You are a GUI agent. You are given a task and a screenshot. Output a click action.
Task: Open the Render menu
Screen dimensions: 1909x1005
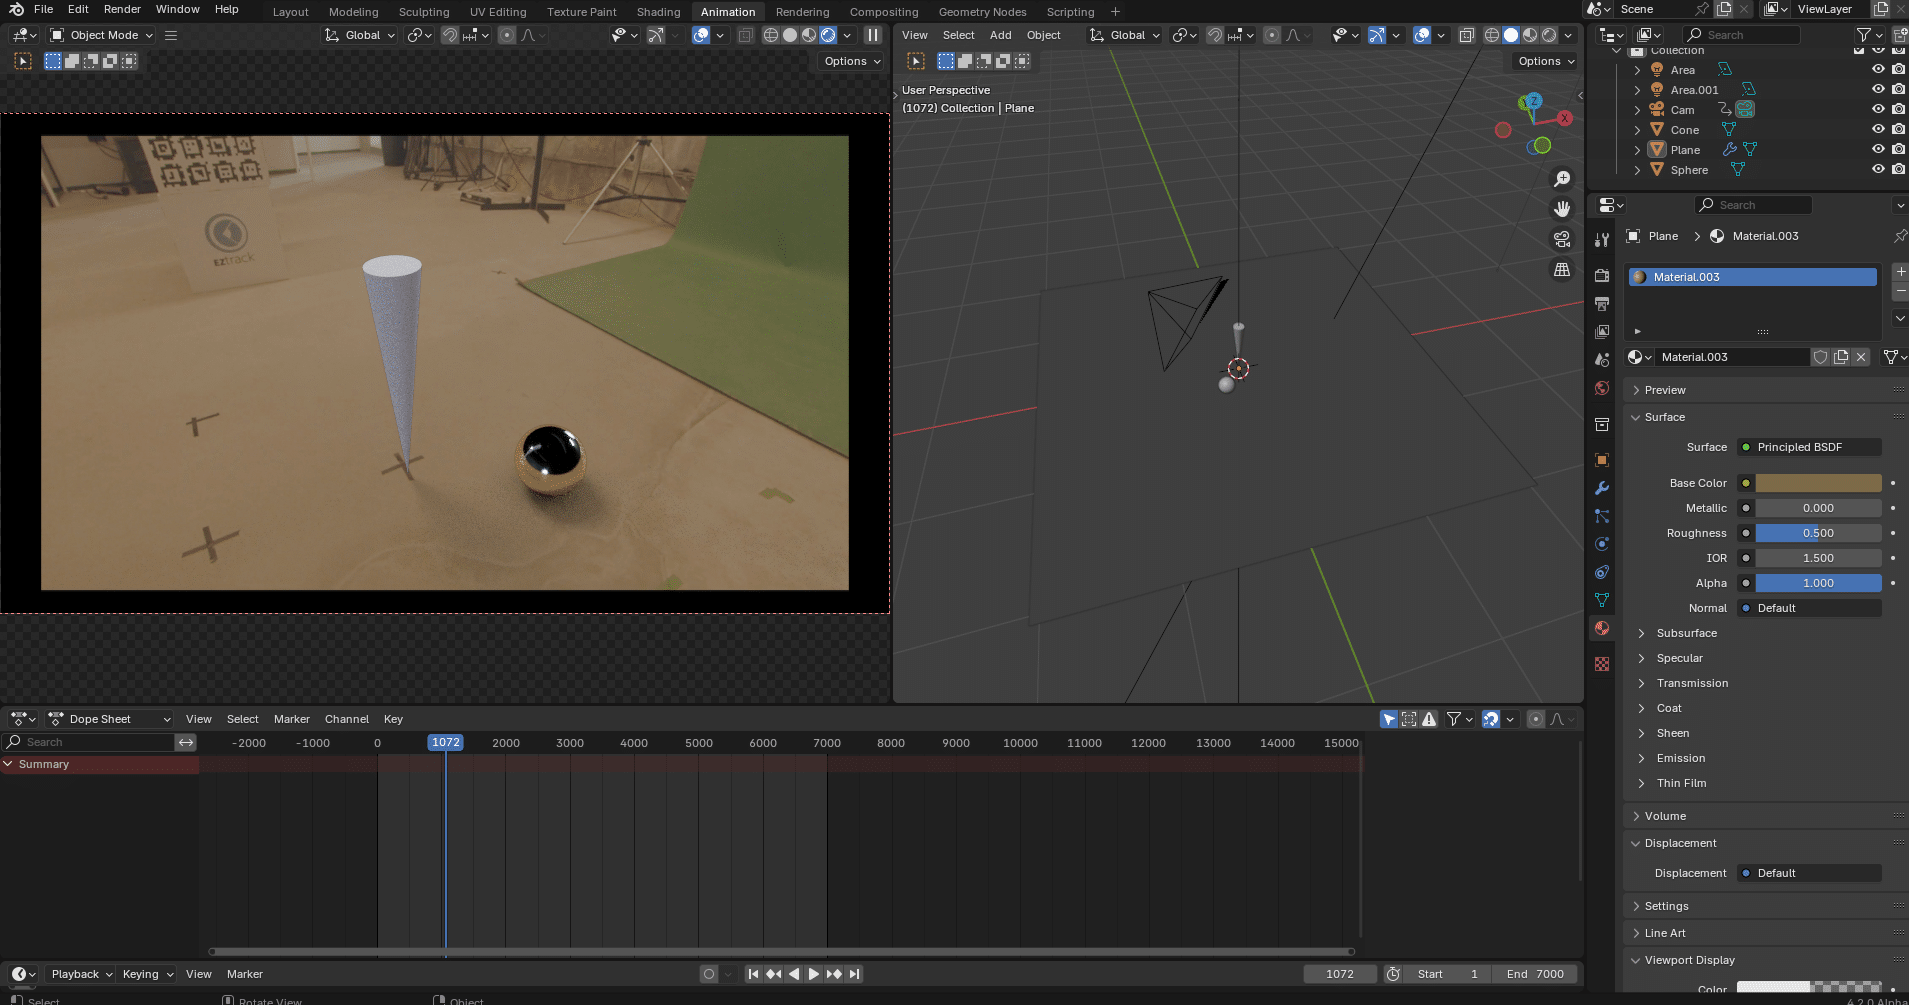[x=122, y=9]
